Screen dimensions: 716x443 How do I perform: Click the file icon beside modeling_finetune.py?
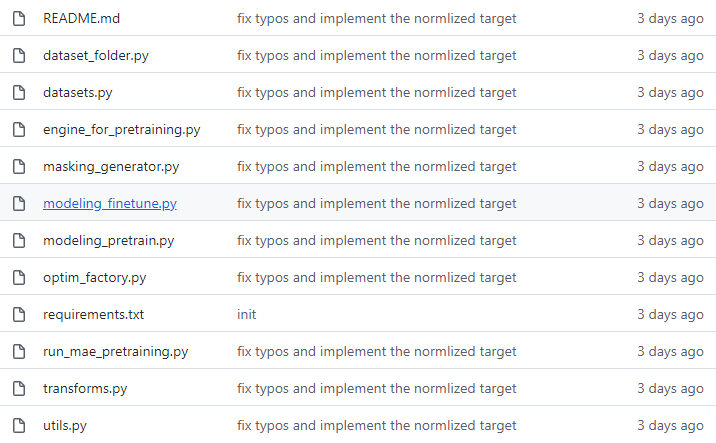[x=18, y=203]
